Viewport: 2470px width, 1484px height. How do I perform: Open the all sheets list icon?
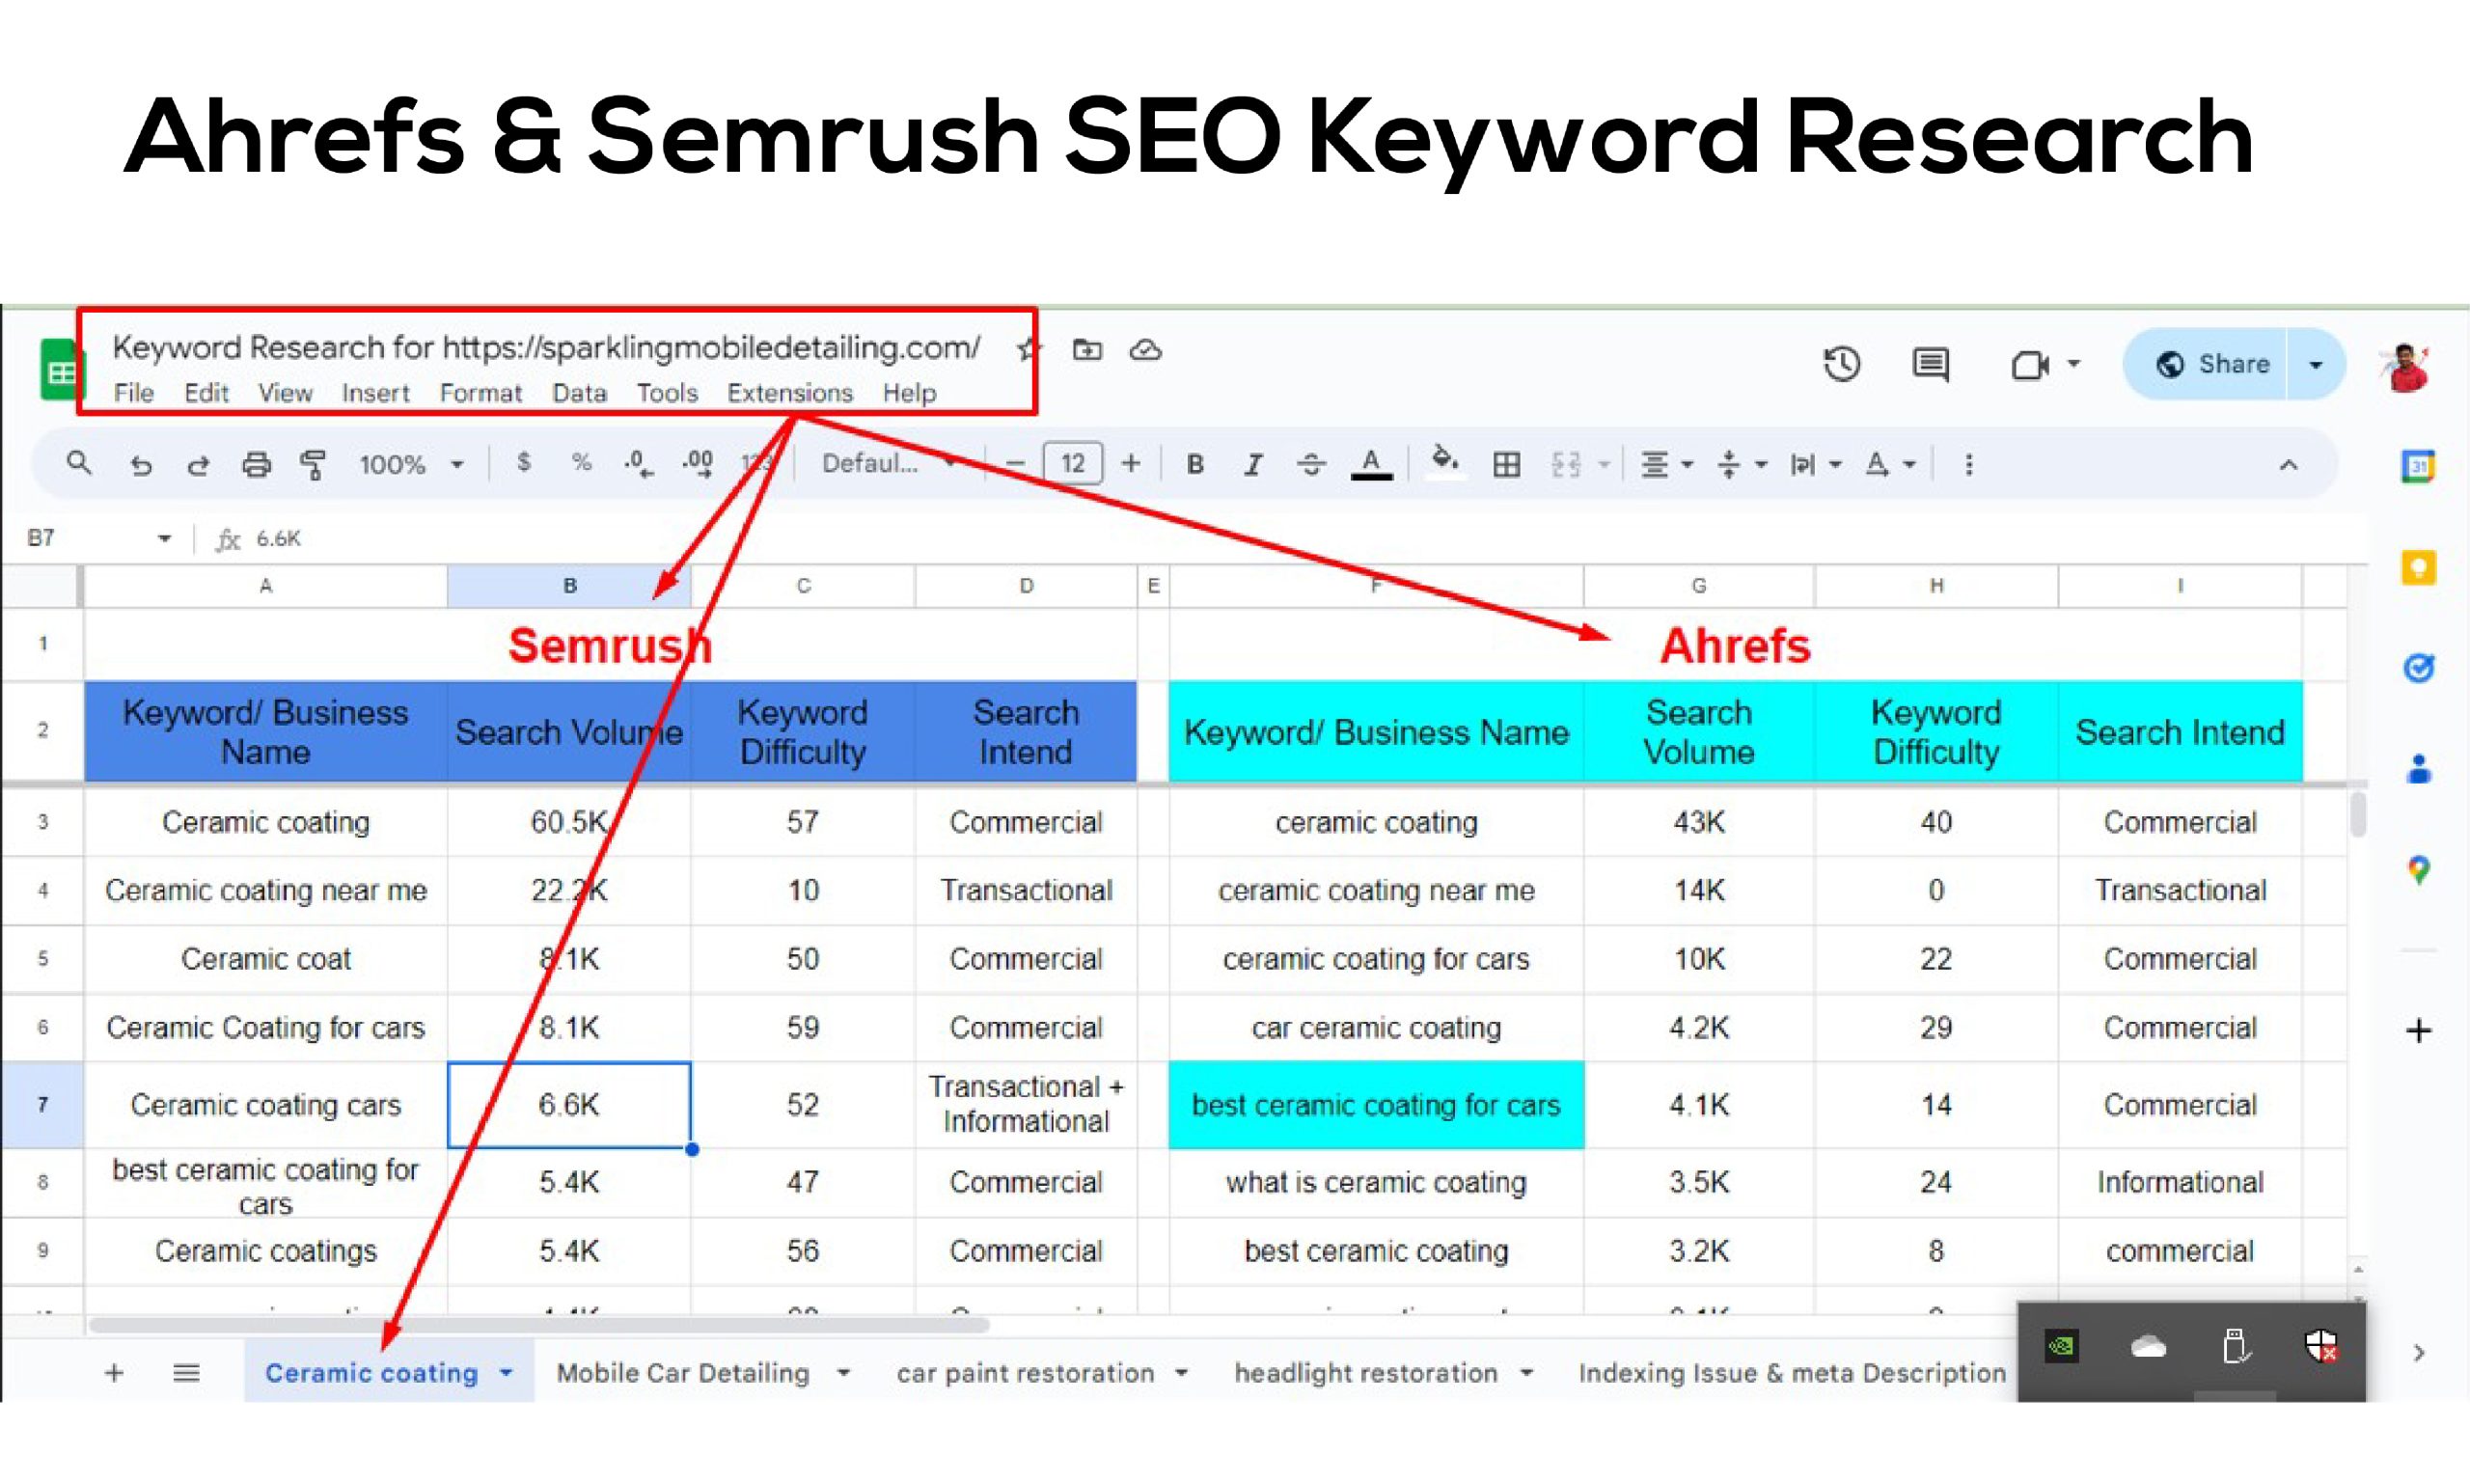(x=186, y=1372)
